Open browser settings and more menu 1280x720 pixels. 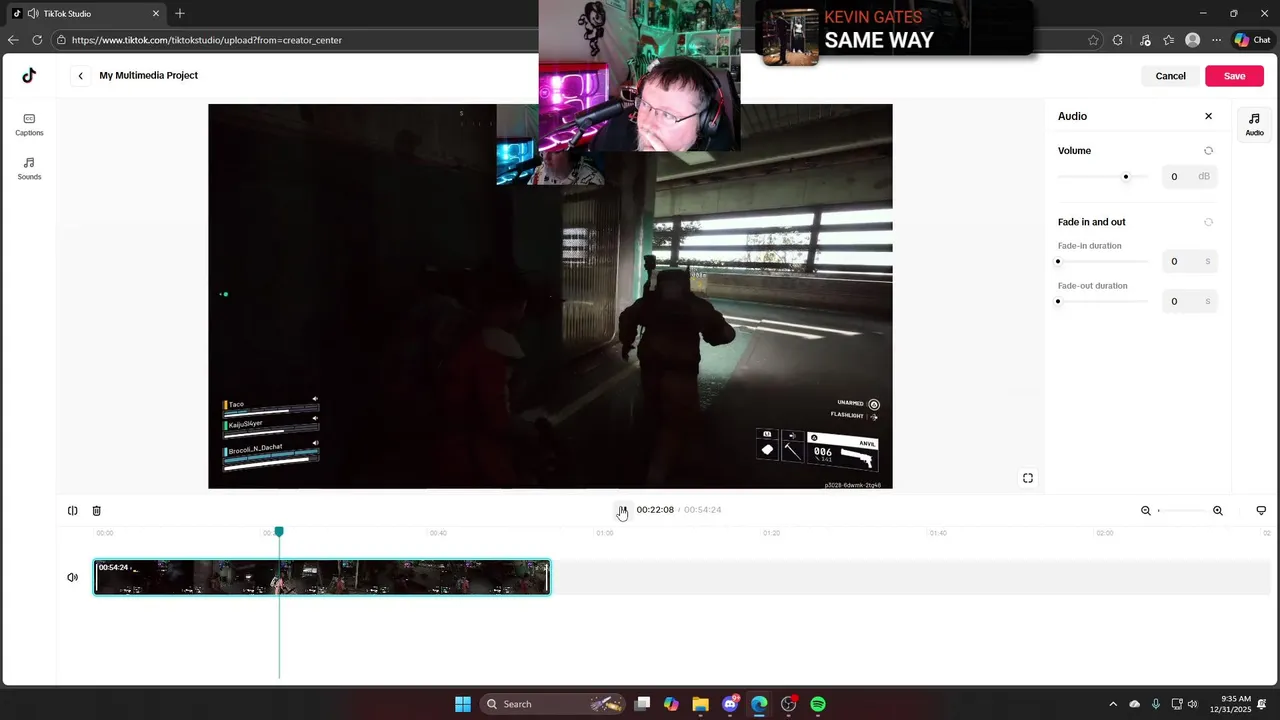pos(1216,40)
